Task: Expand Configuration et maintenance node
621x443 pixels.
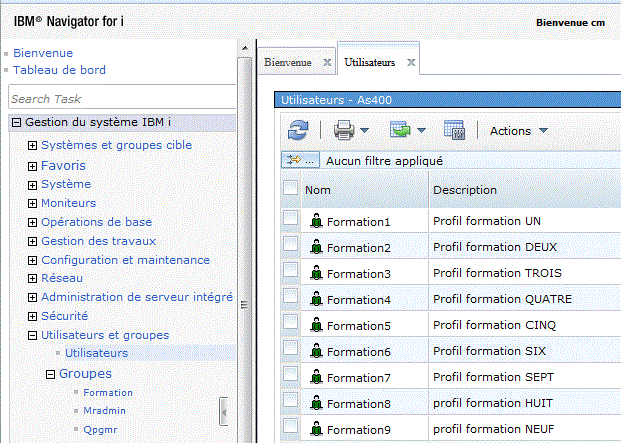Action: pos(32,260)
